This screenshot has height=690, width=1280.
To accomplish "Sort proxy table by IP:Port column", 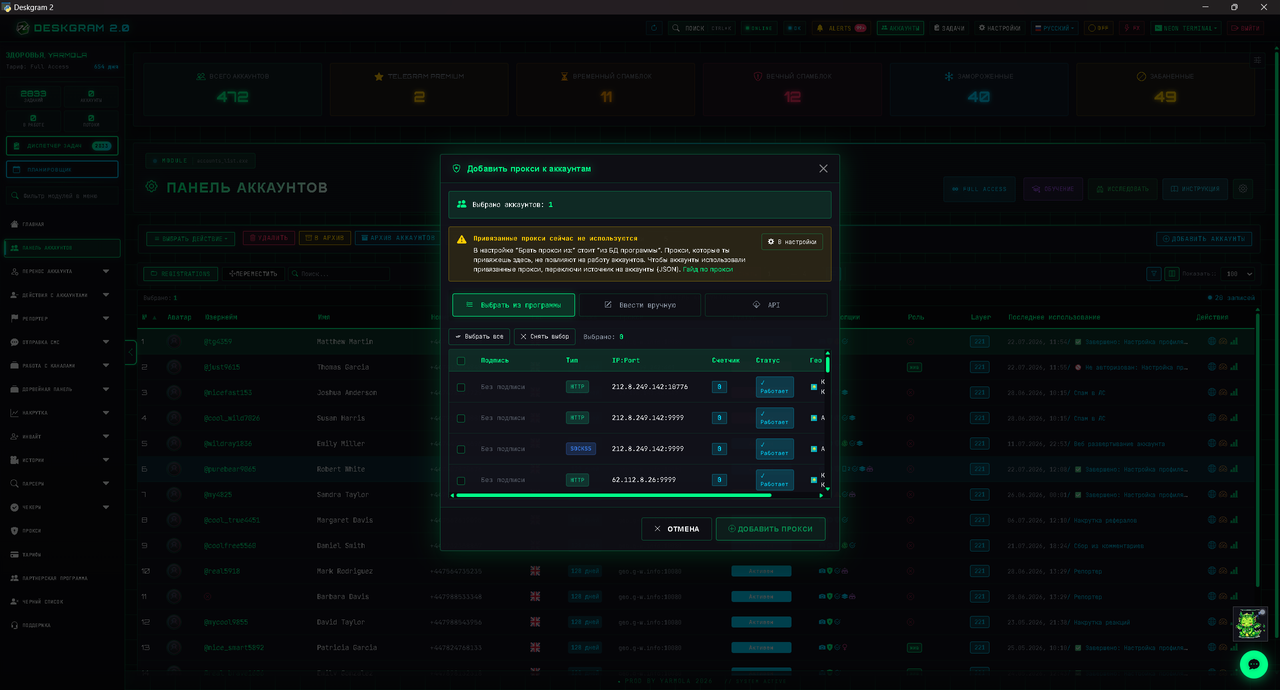I will click(626, 361).
